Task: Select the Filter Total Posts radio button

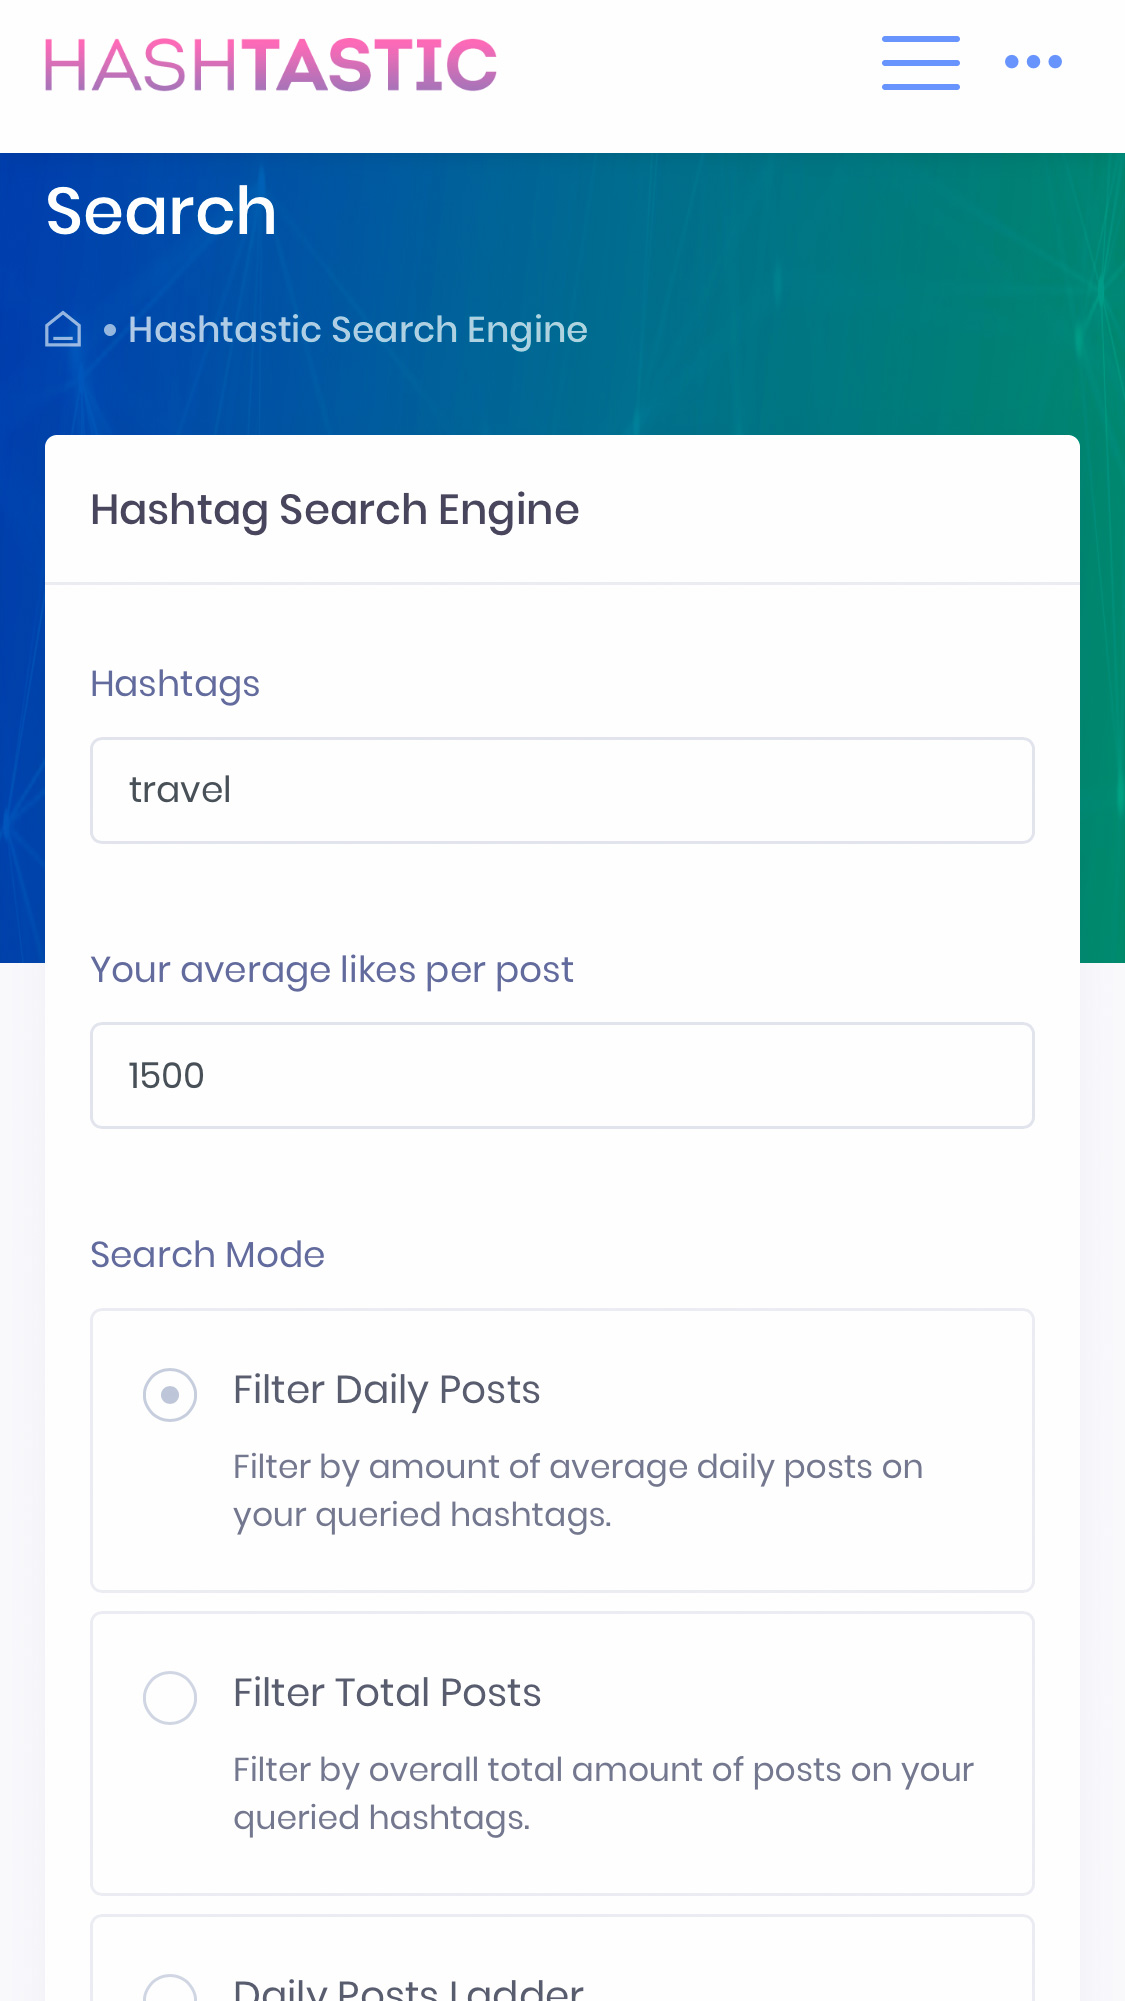Action: 170,1697
